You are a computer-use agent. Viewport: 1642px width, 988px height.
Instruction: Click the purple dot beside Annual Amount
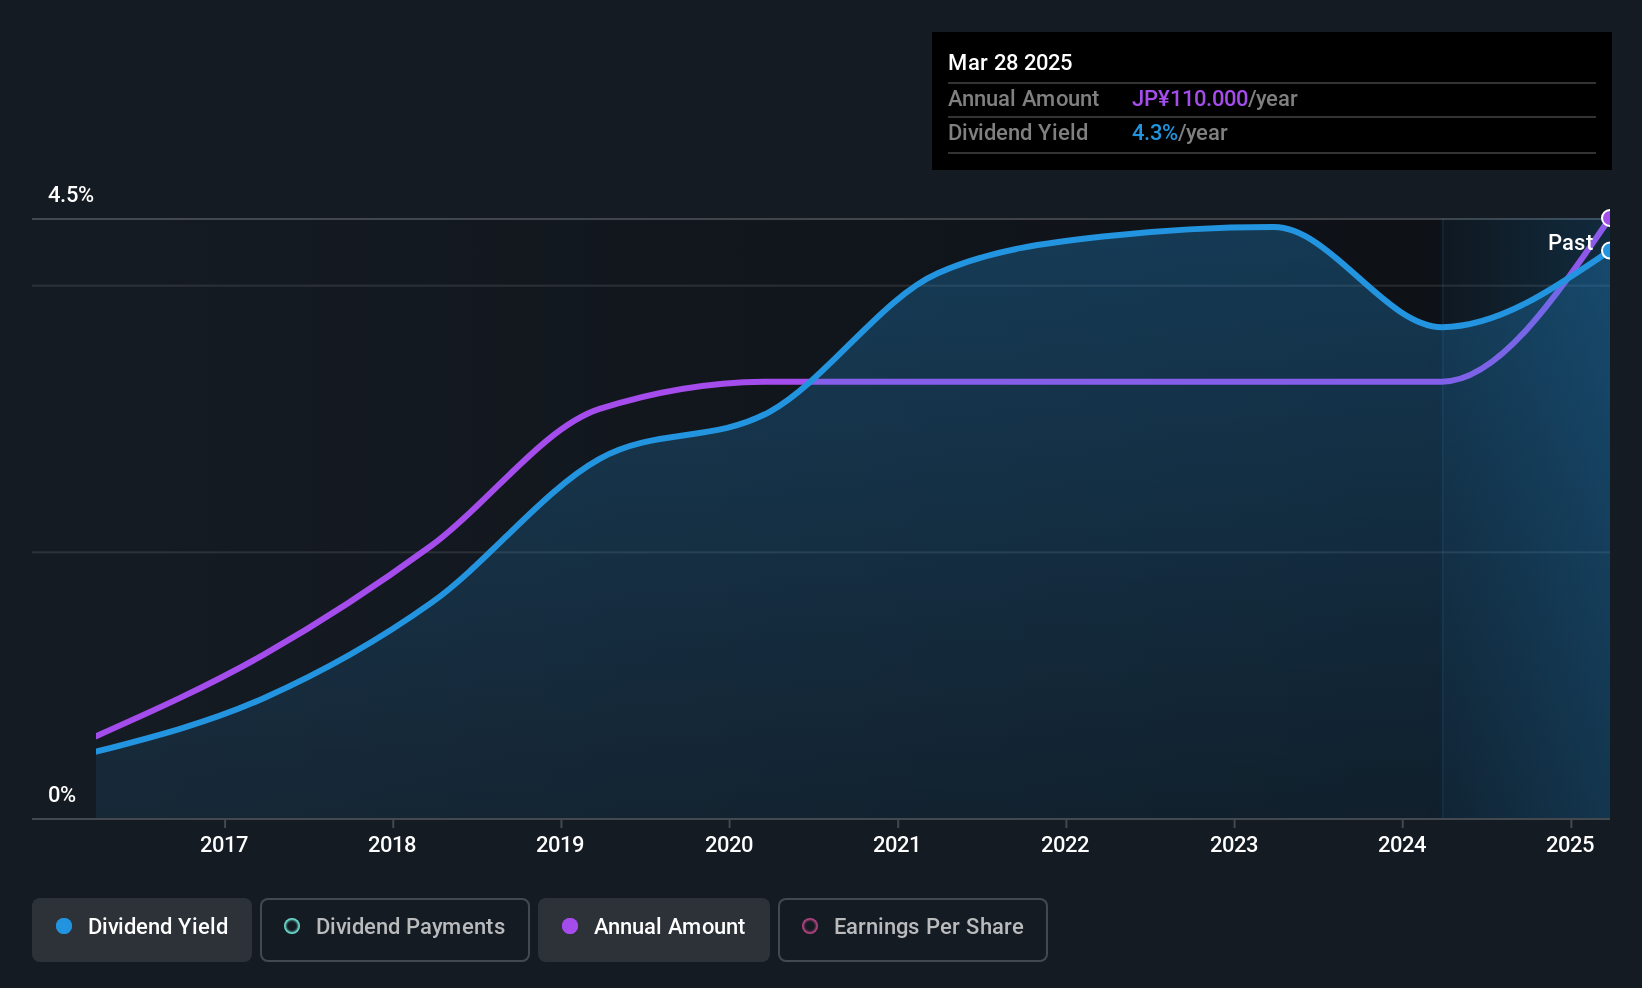pos(570,927)
